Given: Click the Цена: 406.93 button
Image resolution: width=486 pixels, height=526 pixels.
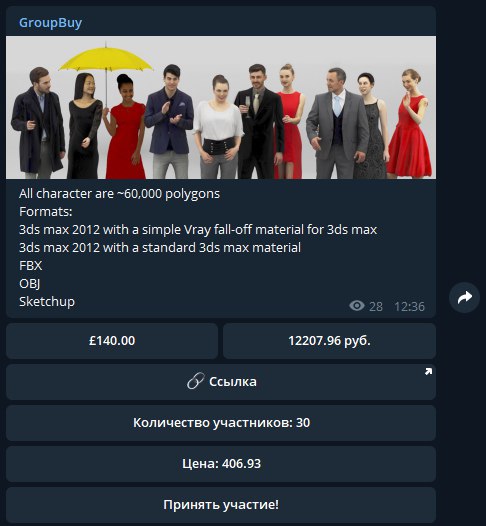Looking at the screenshot, I should tap(221, 464).
